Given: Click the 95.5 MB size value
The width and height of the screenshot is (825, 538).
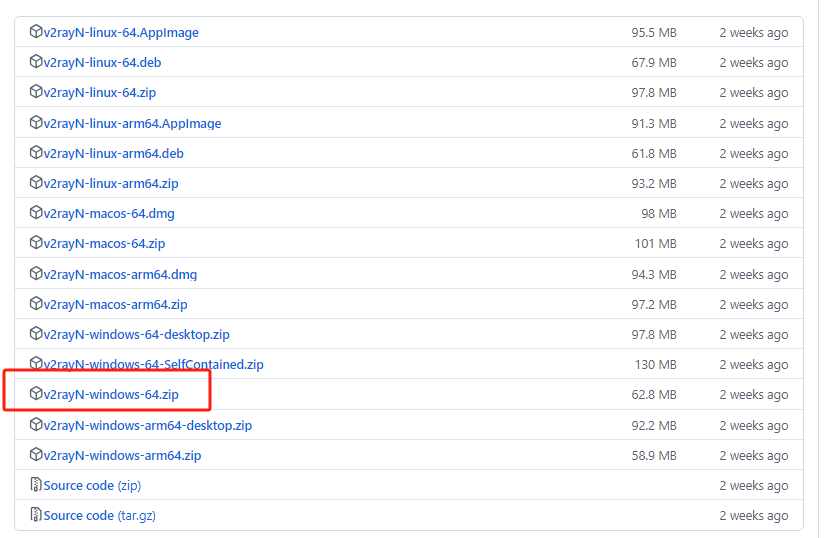Looking at the screenshot, I should pos(654,33).
